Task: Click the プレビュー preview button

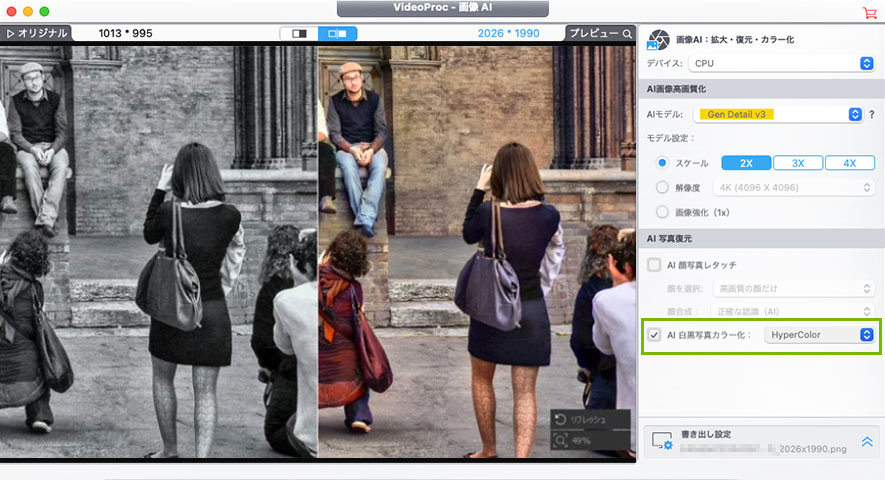Action: pyautogui.click(x=601, y=33)
